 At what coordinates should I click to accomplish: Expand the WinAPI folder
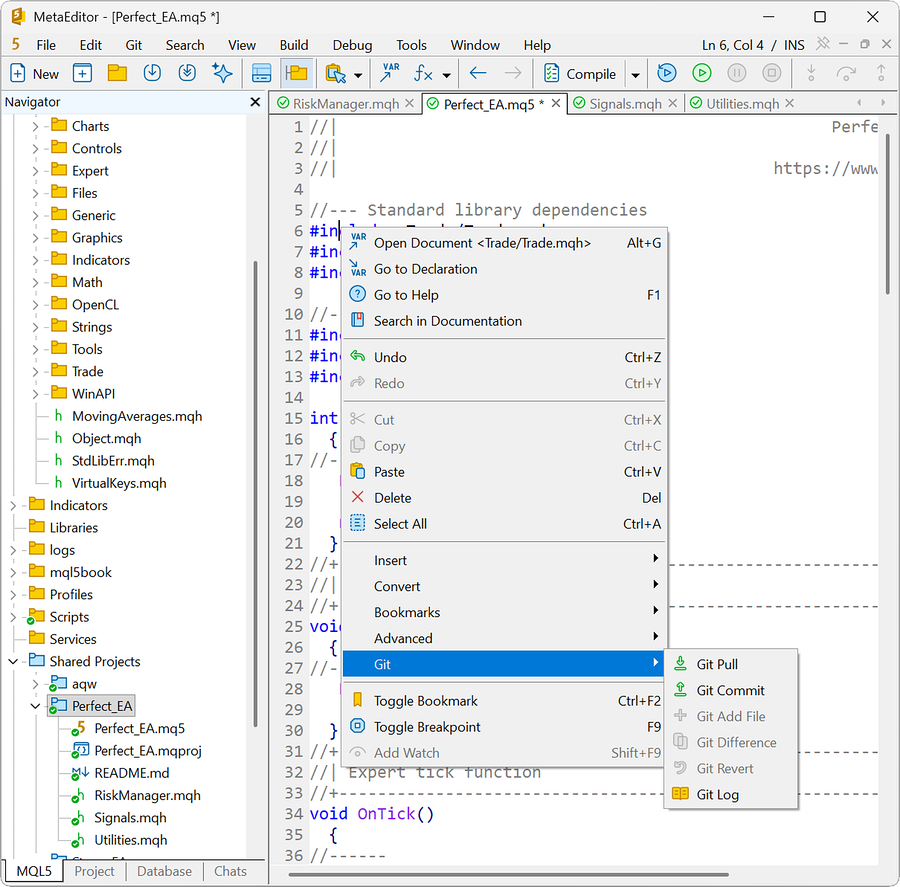[x=36, y=394]
